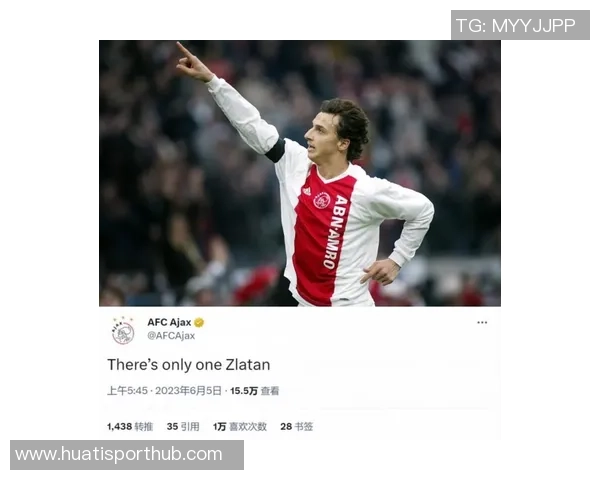Open the Zlatan photo in the tweet
The image size is (600, 480).
point(300,173)
